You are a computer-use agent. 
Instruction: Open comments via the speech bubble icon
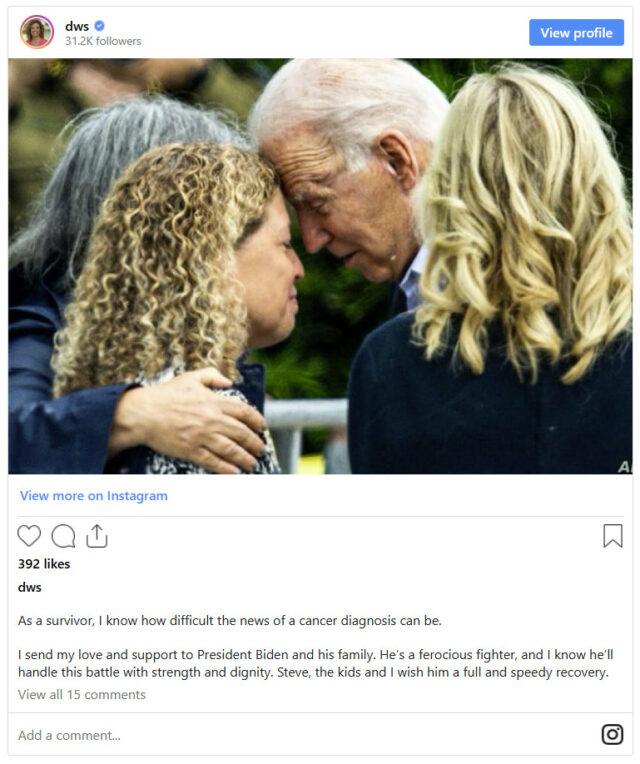63,536
